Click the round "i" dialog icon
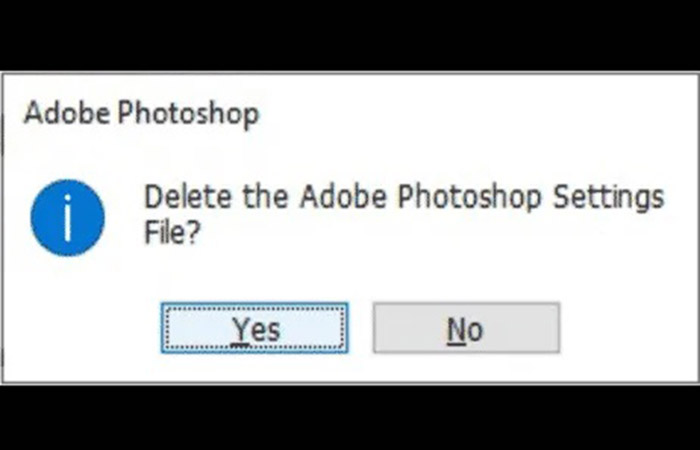This screenshot has width=700, height=450. [x=67, y=217]
